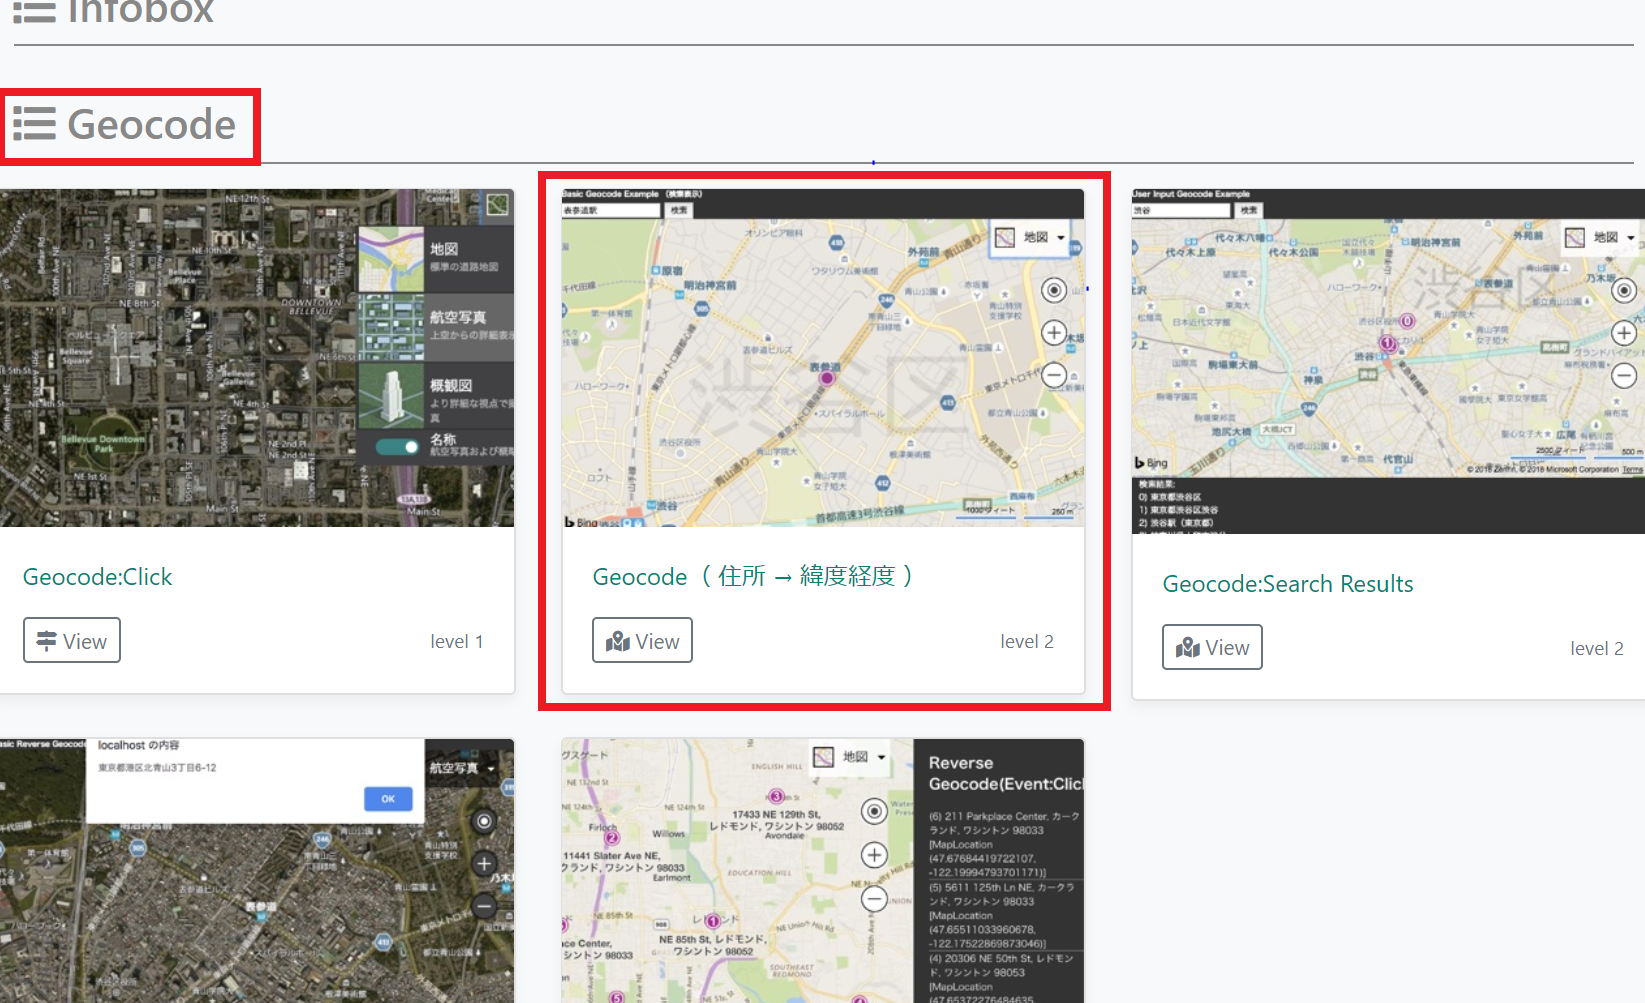Click the 表参道駅 search input field
The height and width of the screenshot is (1003, 1645).
(610, 210)
